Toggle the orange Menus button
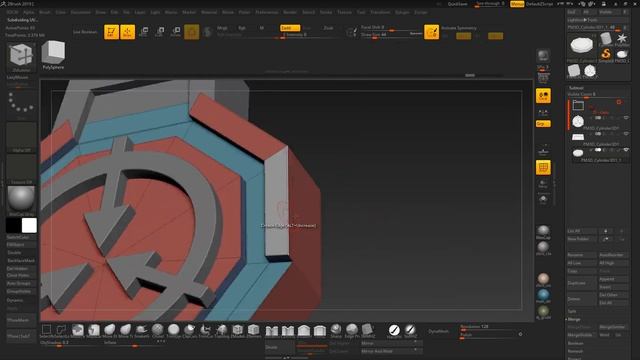640x360 pixels. click(517, 4)
